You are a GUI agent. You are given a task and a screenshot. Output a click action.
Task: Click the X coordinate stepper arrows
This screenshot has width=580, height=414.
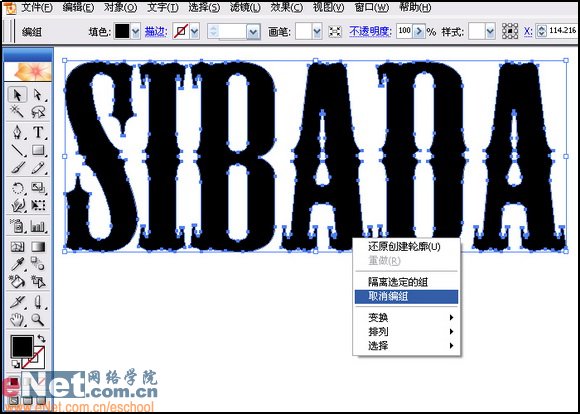coord(541,31)
